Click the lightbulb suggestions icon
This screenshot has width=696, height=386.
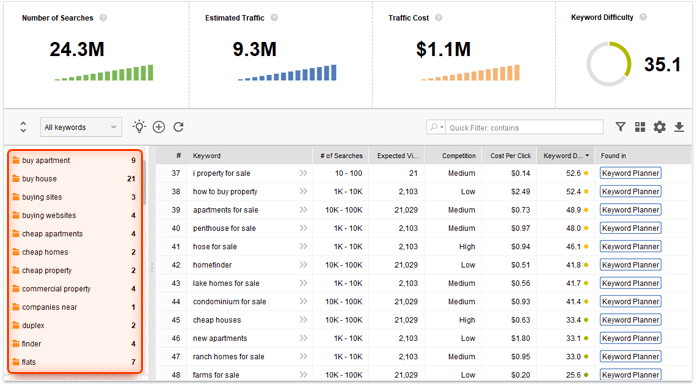(139, 127)
